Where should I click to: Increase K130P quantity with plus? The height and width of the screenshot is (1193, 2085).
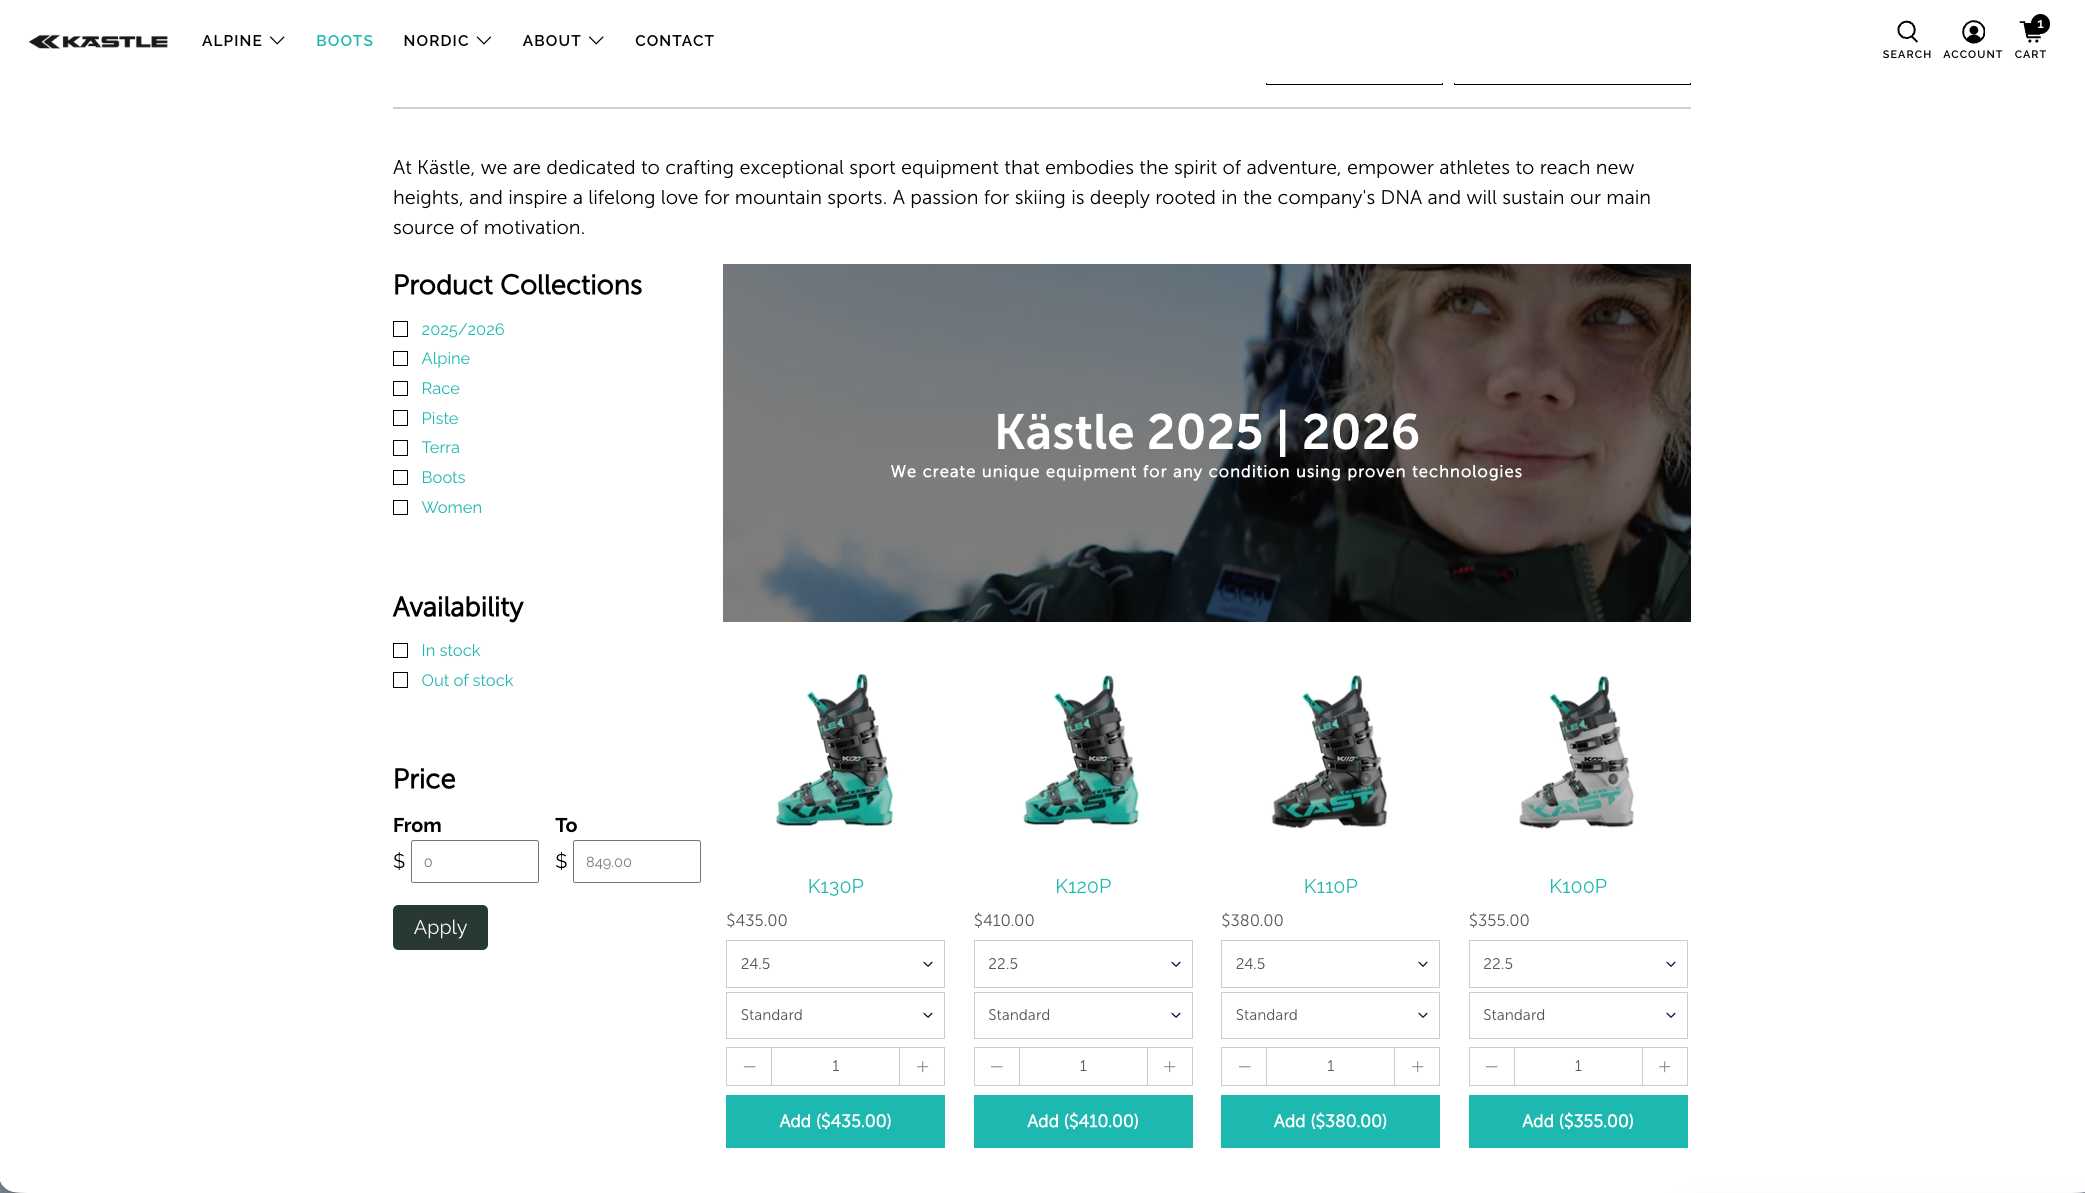(x=922, y=1067)
